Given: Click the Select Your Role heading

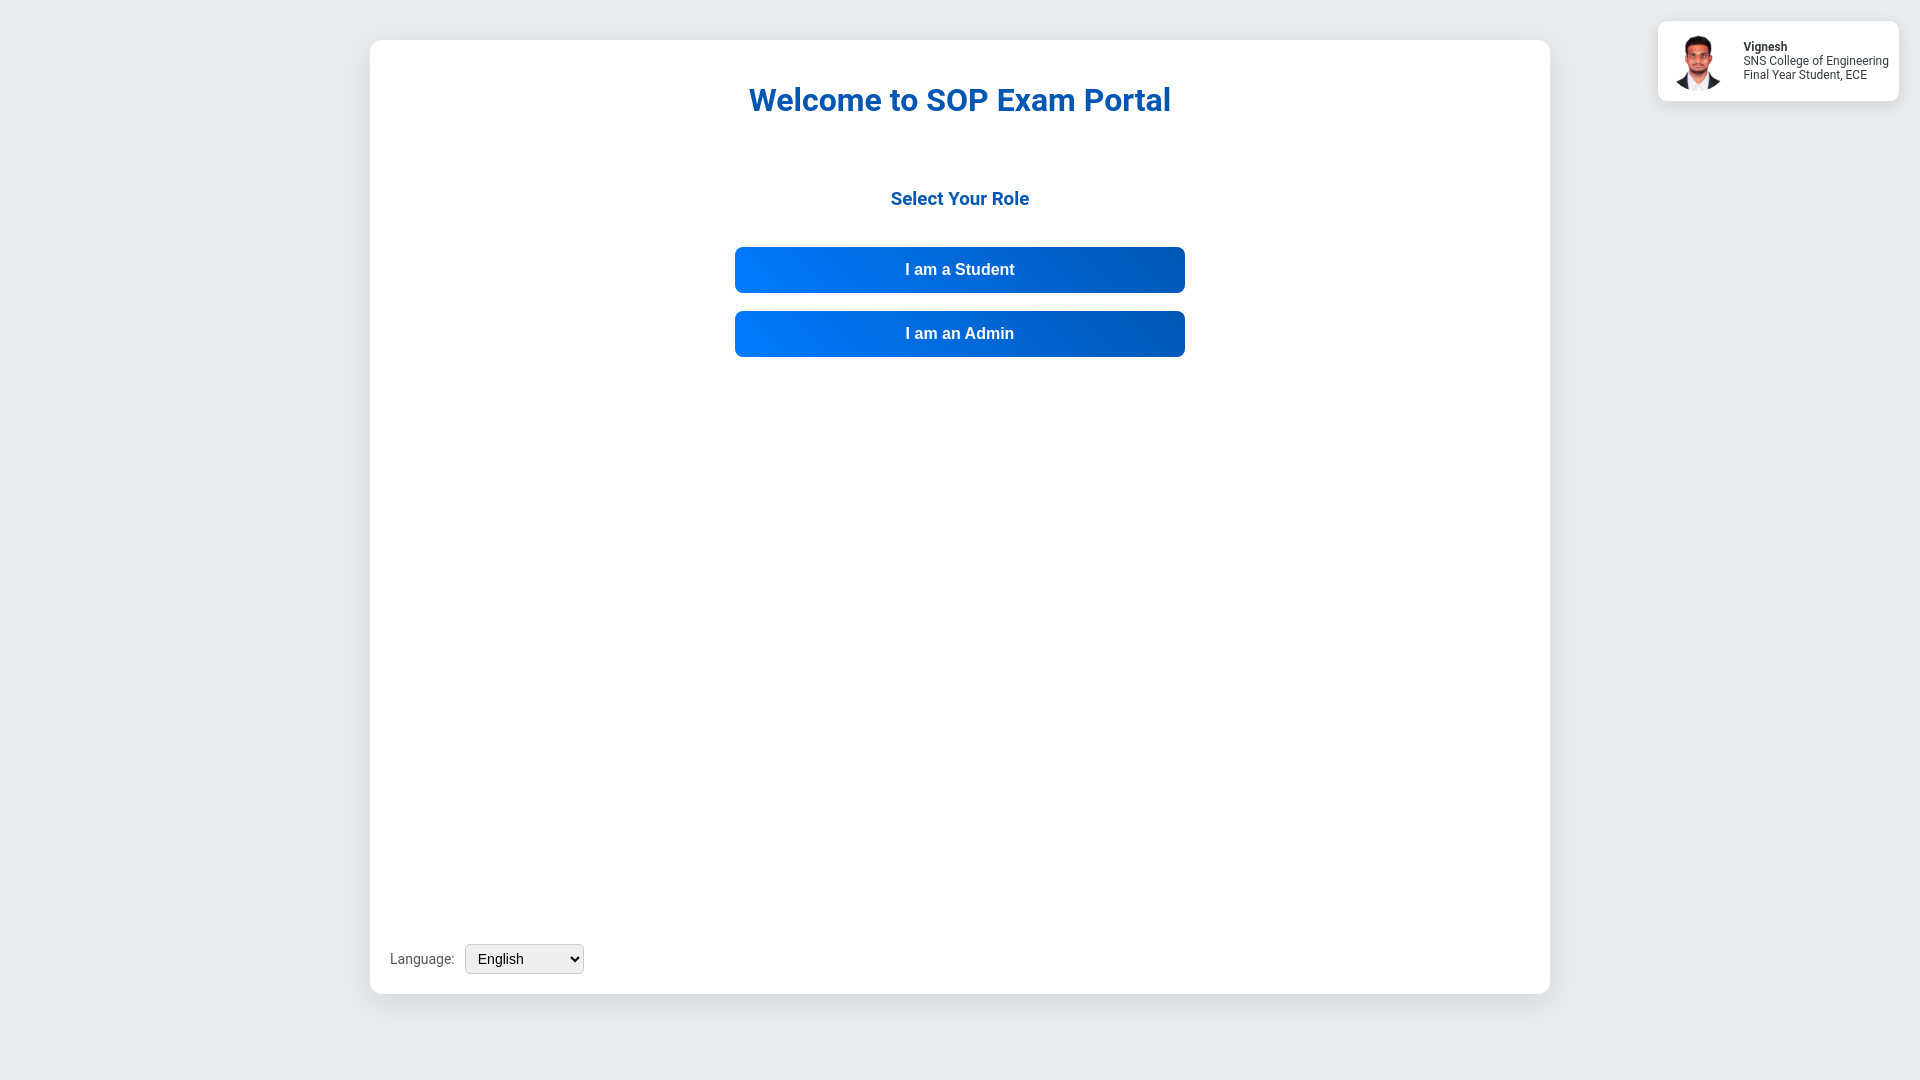Looking at the screenshot, I should pos(960,199).
